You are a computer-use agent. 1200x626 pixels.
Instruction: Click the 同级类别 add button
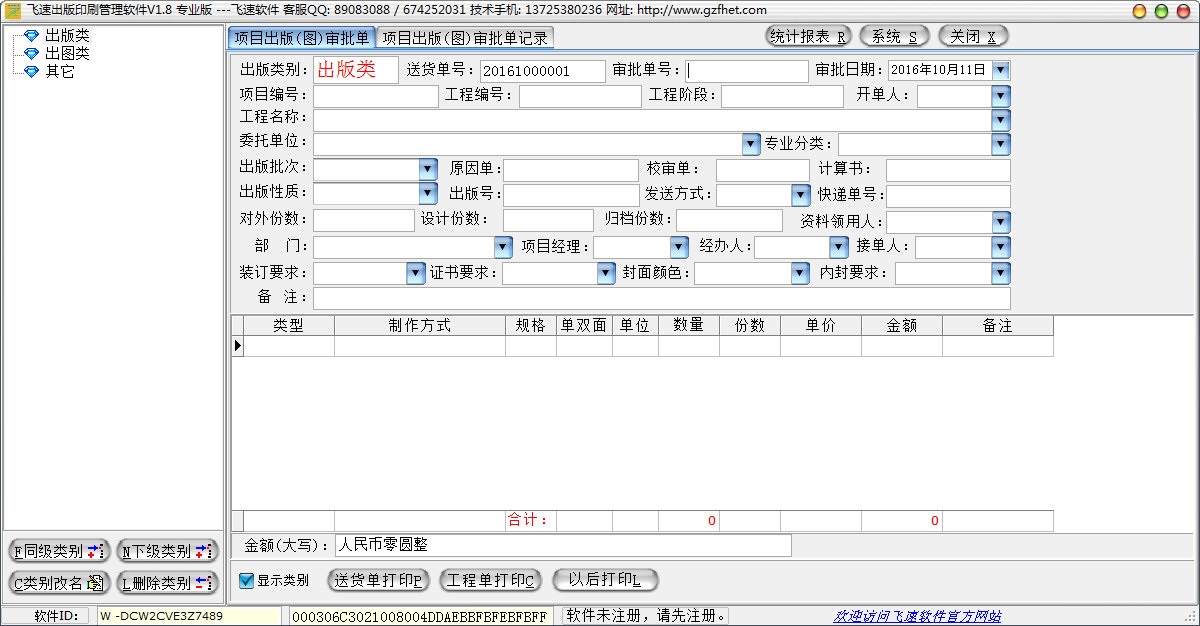point(59,551)
